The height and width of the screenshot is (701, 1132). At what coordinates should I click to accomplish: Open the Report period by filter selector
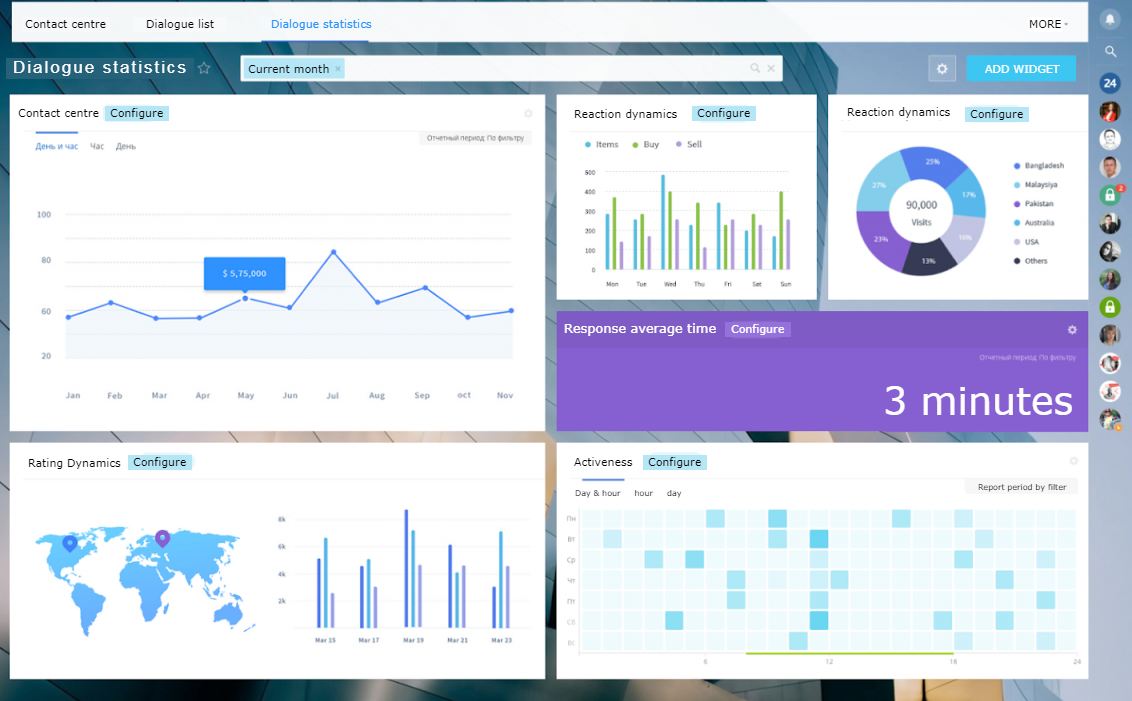click(1022, 487)
